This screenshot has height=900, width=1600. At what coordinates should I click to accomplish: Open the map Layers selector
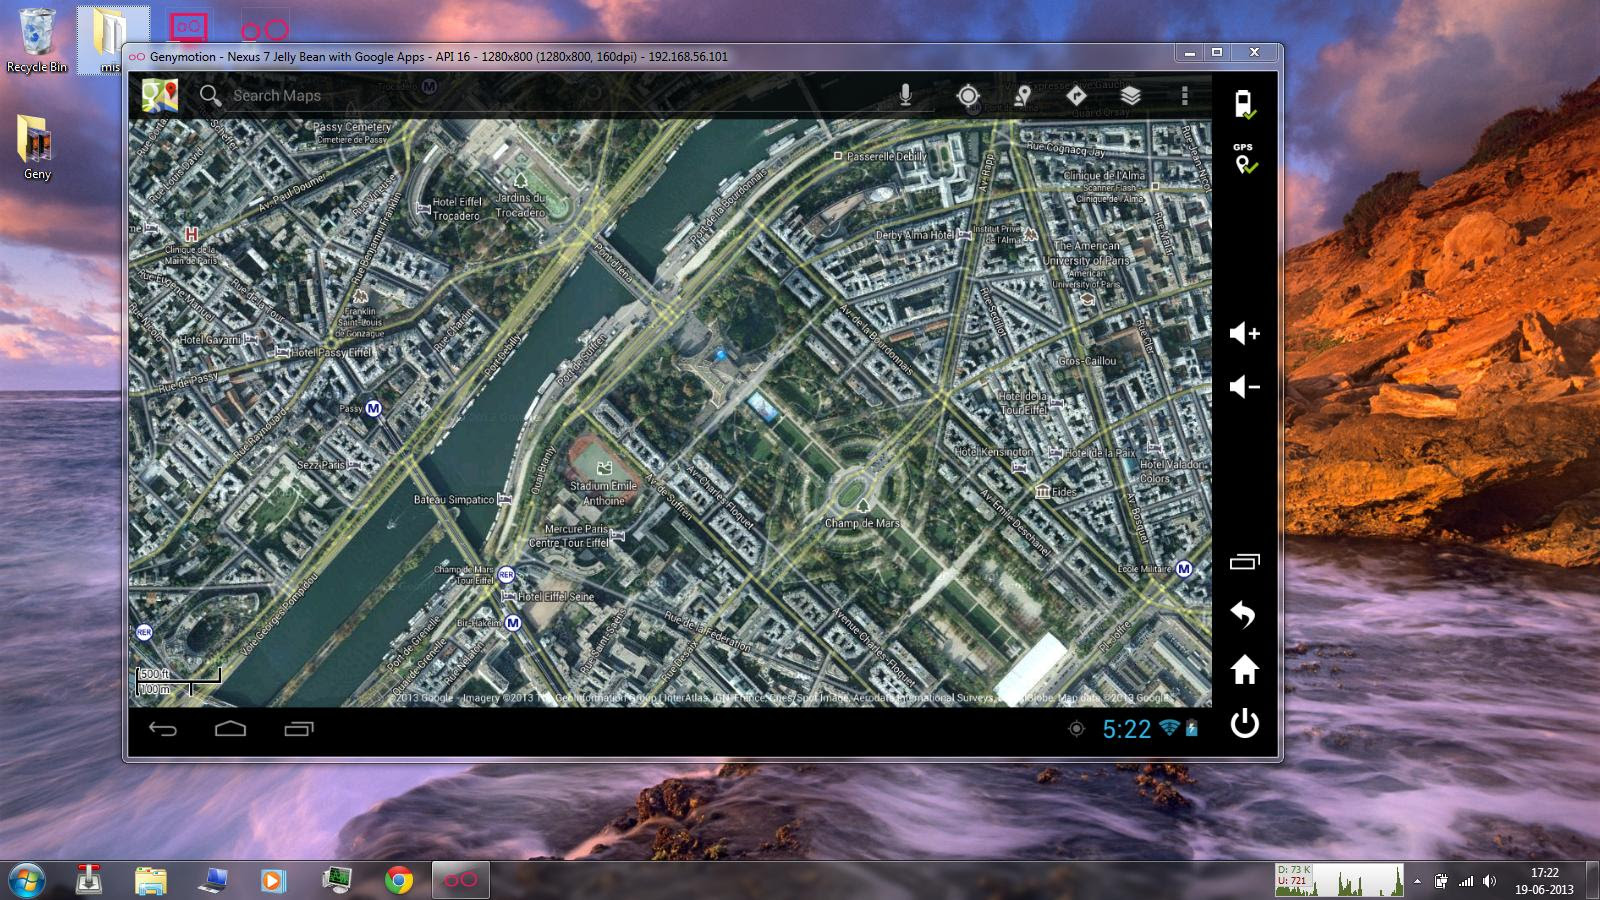[1130, 95]
